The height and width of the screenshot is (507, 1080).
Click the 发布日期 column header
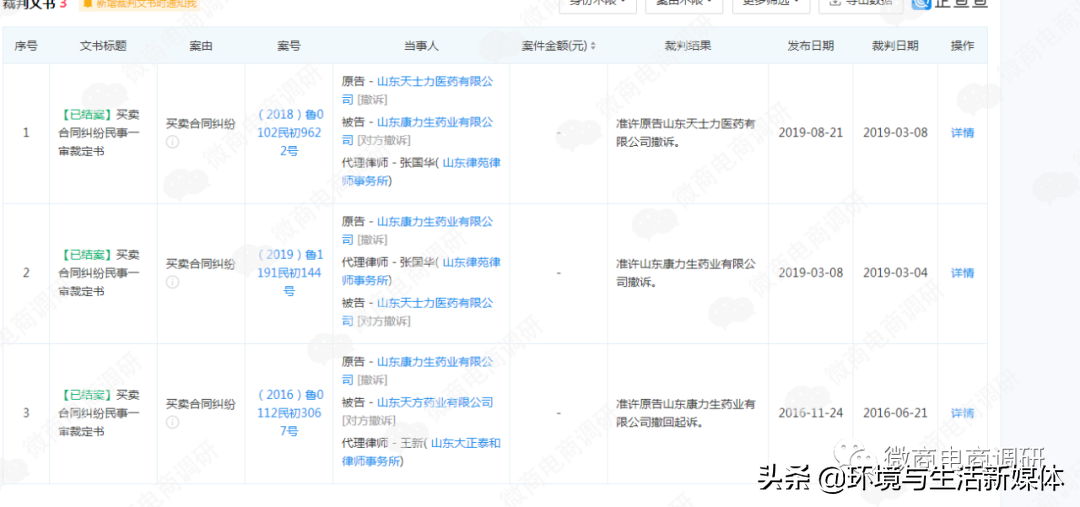tap(811, 46)
